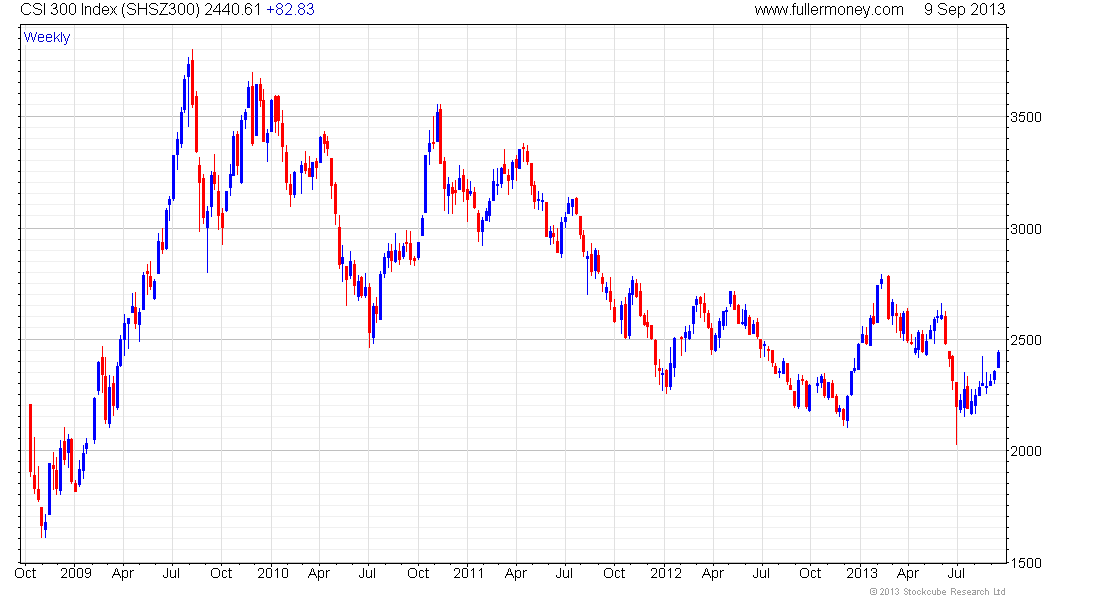Click the 'Weekly' interval label
1100x600 pixels.
pyautogui.click(x=47, y=37)
